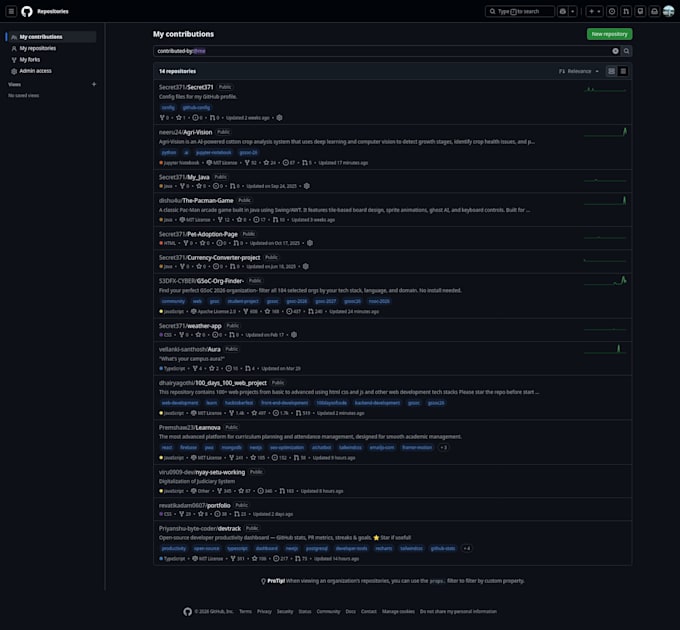680x630 pixels.
Task: Open the vellanki-santhosh/Aura repository
Action: pos(190,349)
